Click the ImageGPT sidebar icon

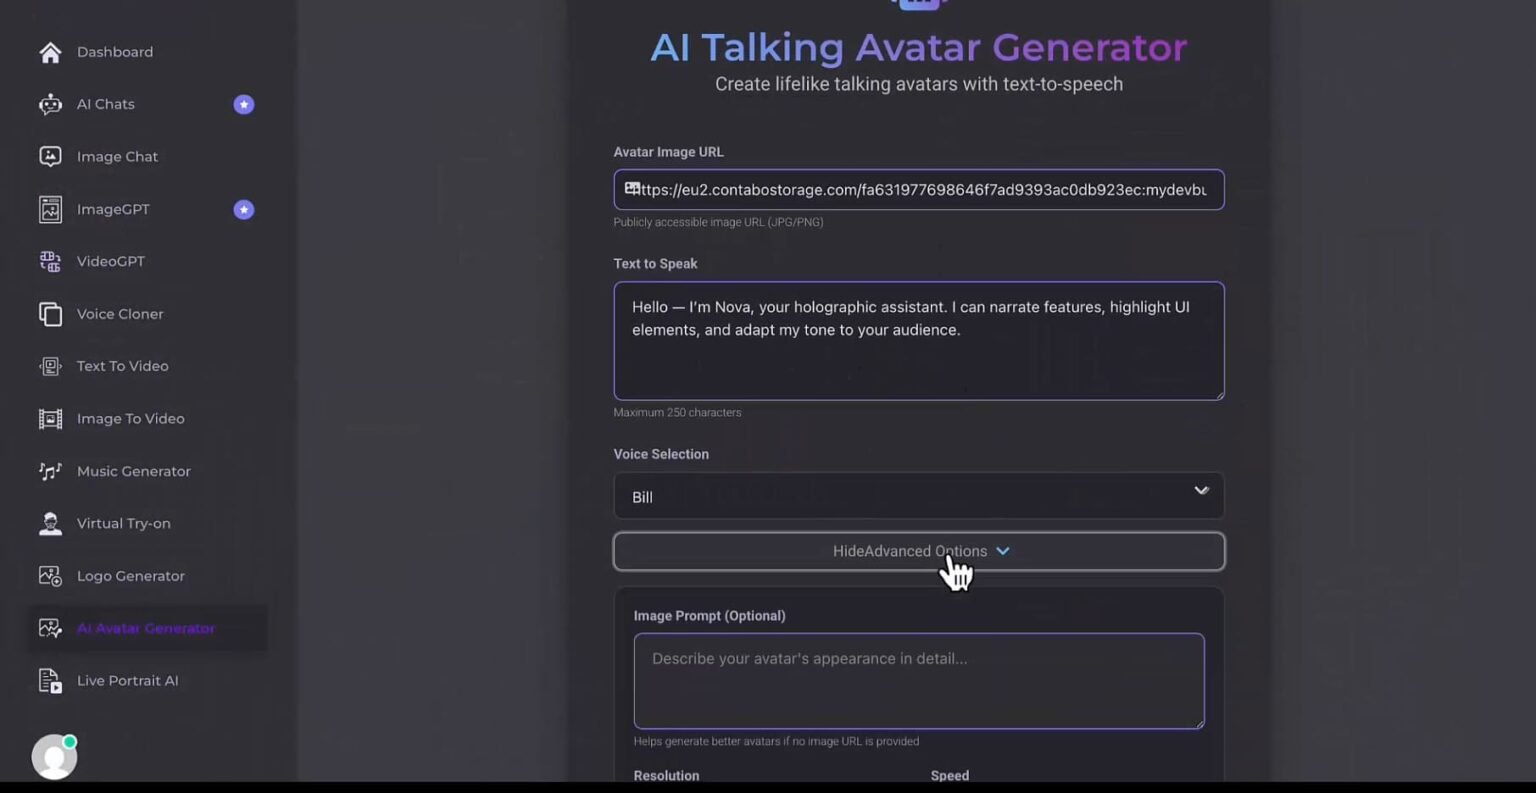tap(50, 209)
